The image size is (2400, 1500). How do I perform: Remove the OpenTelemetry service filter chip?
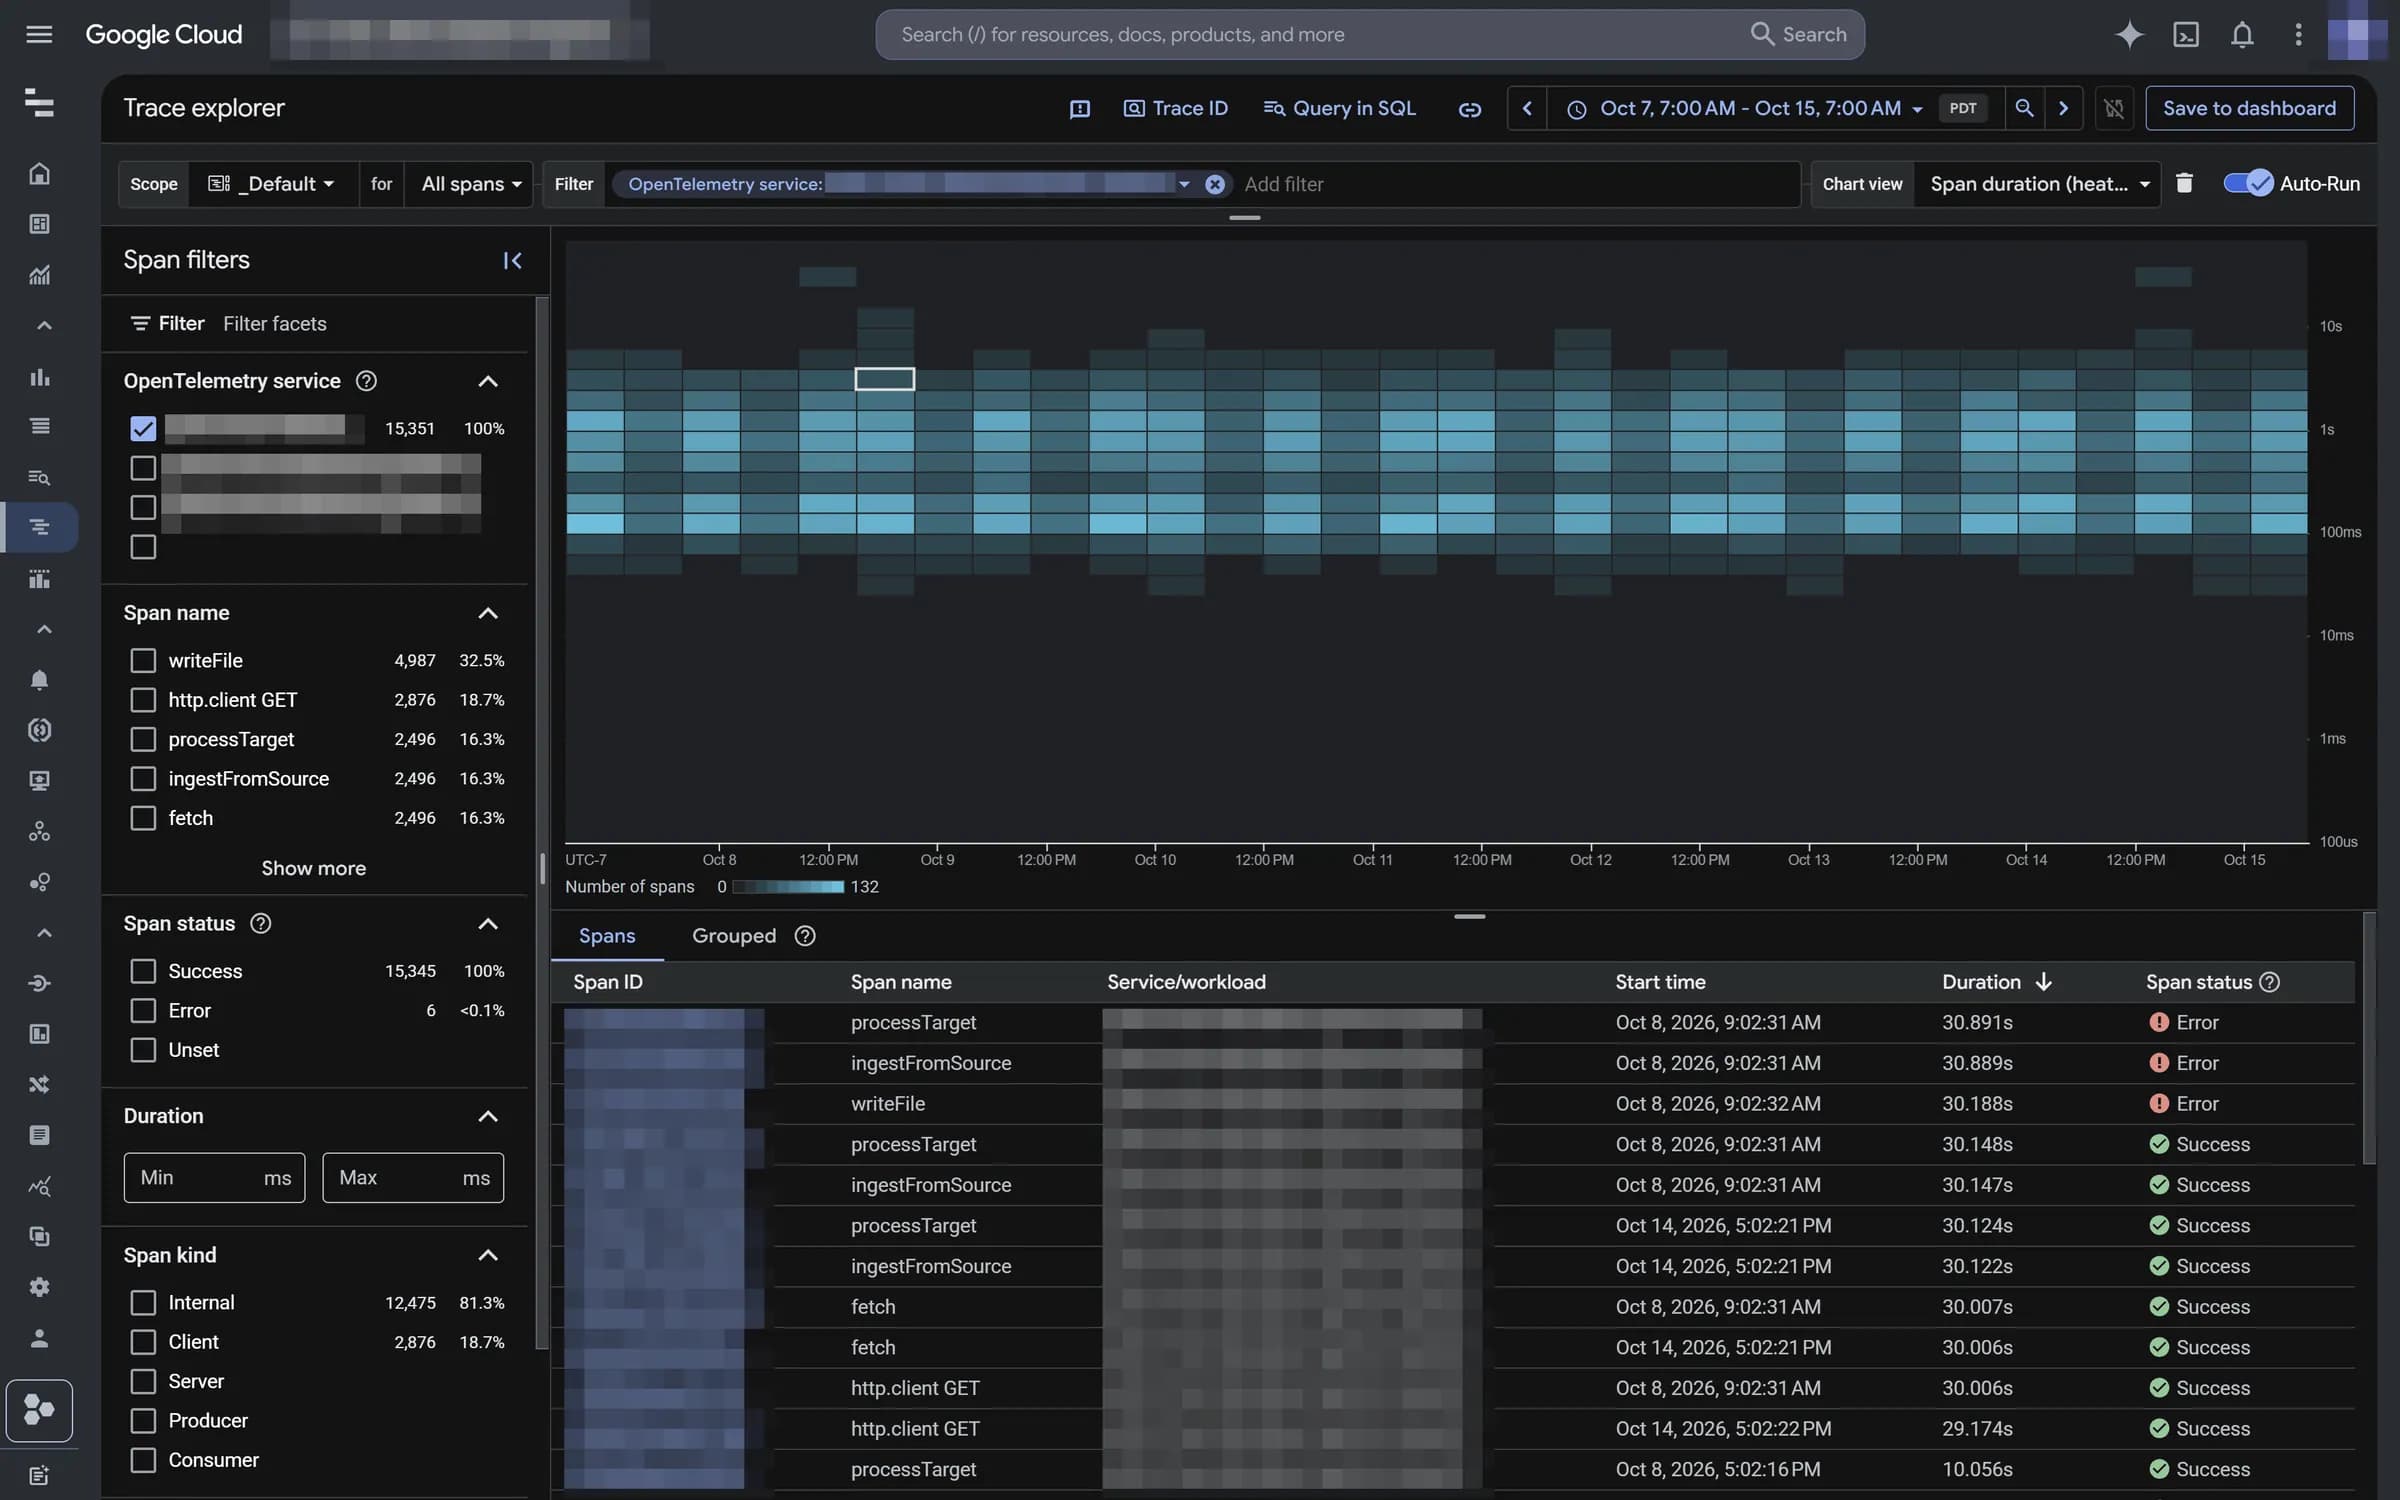click(x=1214, y=184)
